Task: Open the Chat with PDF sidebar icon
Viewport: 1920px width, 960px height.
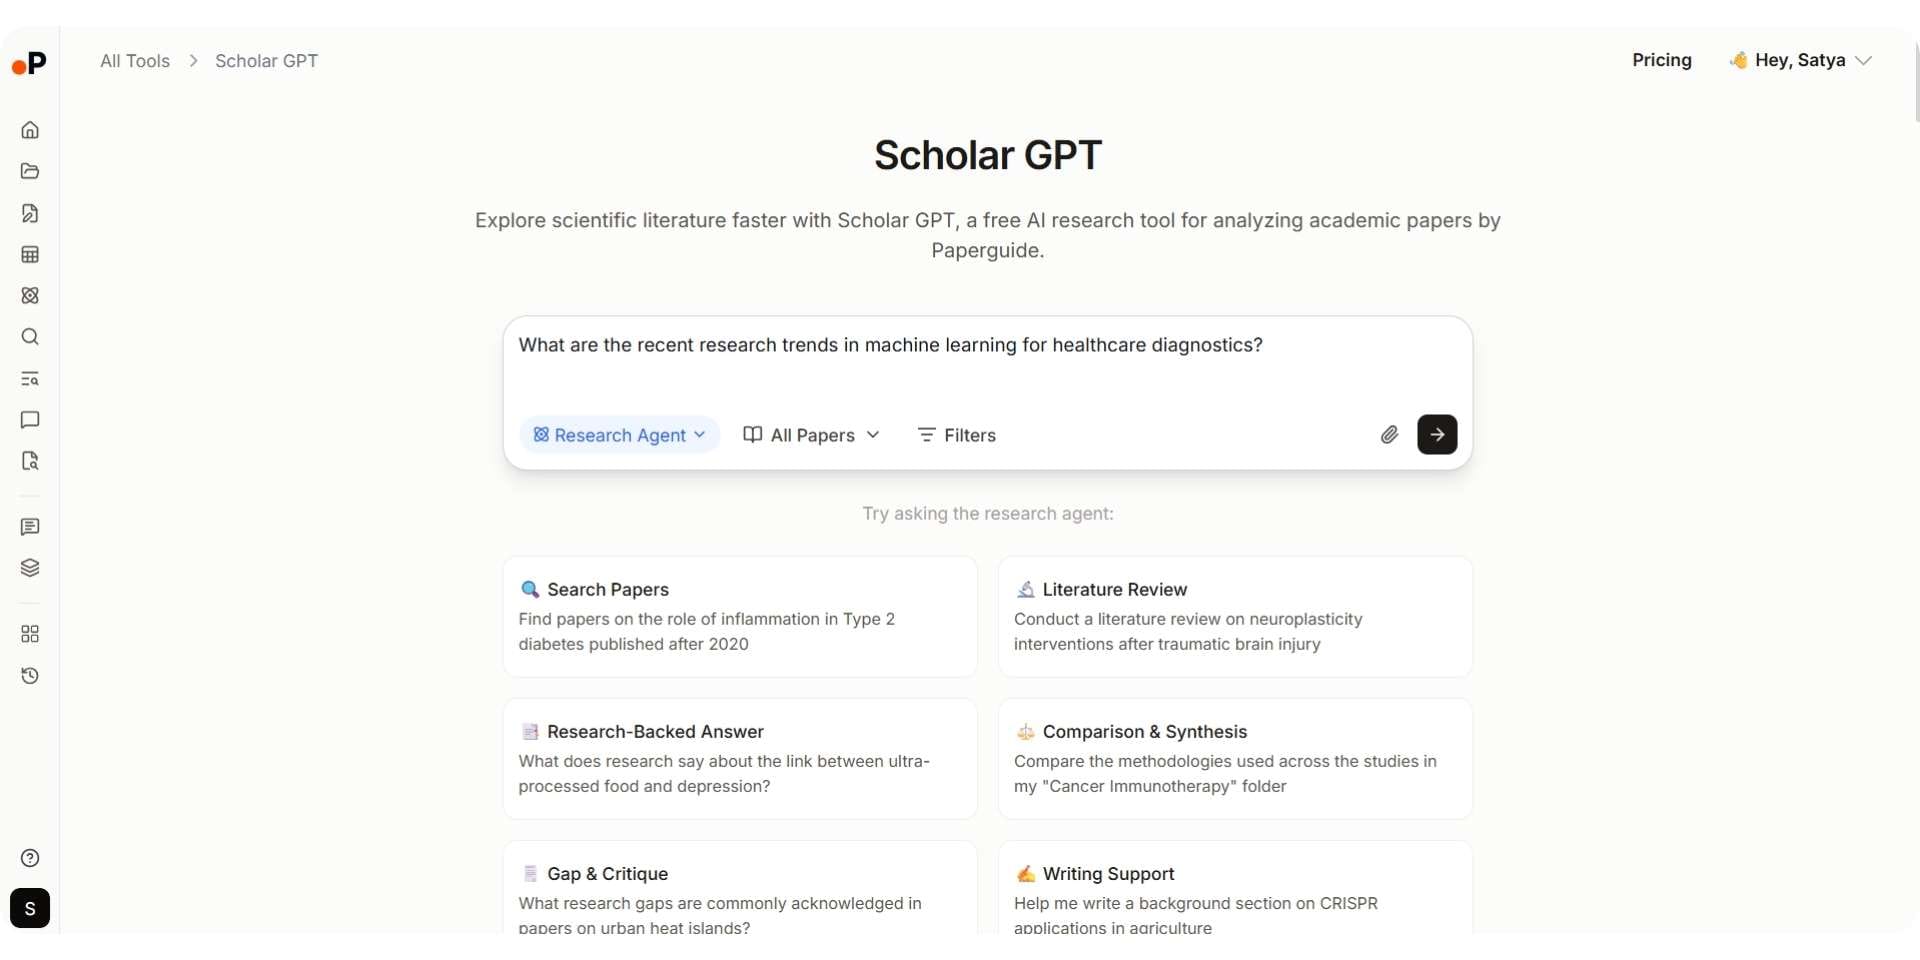Action: pyautogui.click(x=30, y=461)
